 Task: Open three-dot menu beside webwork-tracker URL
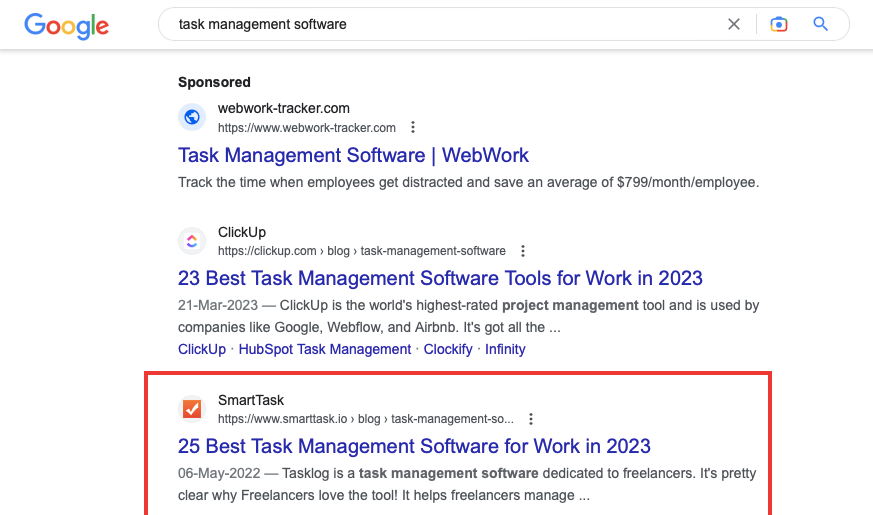(x=413, y=127)
